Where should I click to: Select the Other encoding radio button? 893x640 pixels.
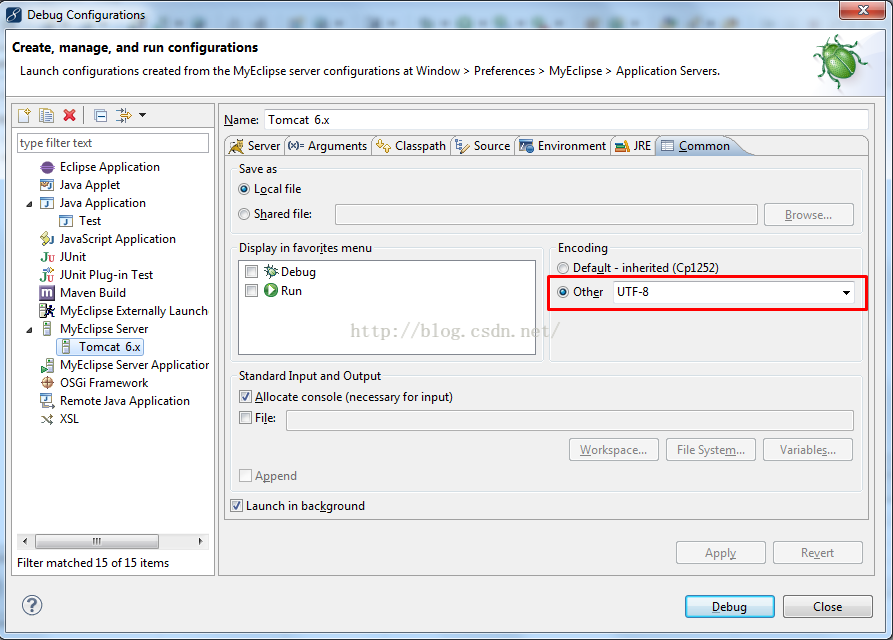coord(563,292)
